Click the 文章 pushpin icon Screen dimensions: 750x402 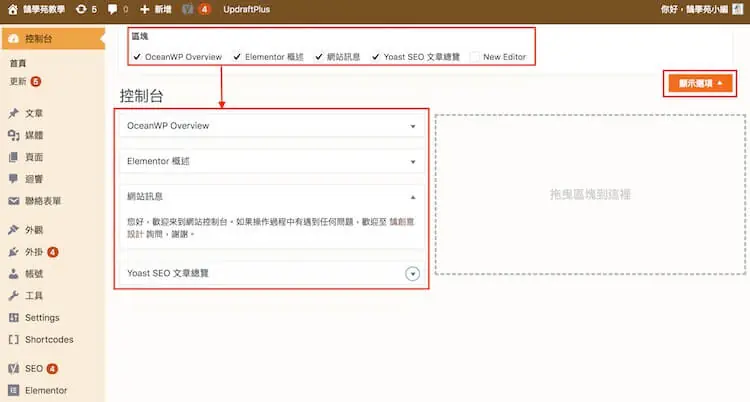pyautogui.click(x=13, y=113)
